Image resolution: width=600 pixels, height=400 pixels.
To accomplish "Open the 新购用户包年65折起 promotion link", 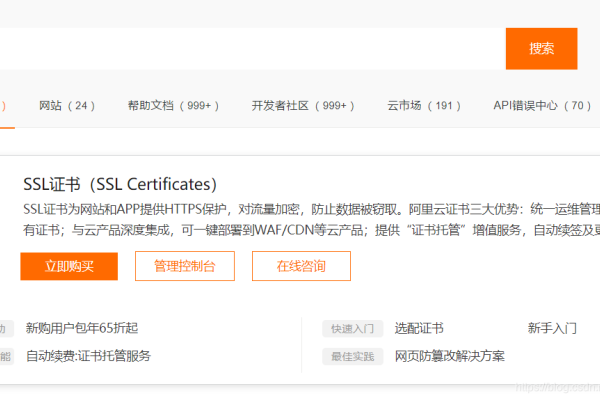I will [82, 328].
